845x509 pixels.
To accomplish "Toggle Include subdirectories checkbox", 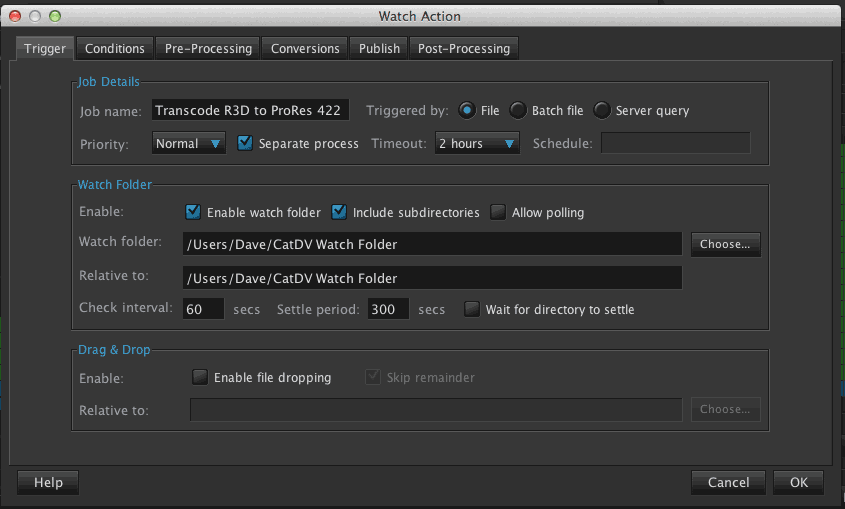I will click(x=339, y=212).
